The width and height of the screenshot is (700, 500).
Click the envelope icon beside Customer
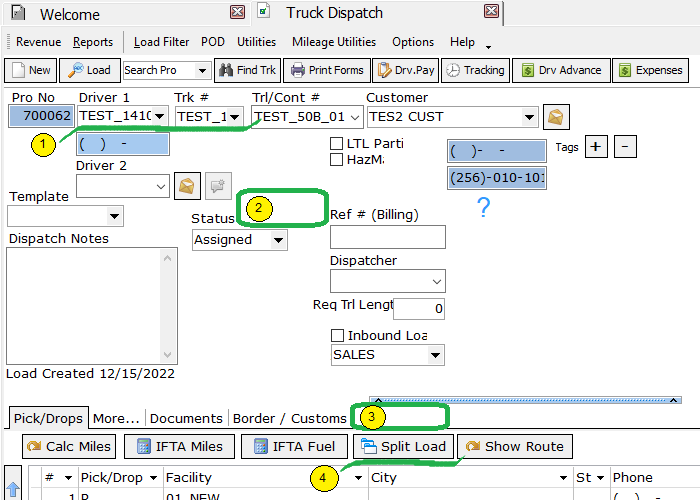click(556, 117)
